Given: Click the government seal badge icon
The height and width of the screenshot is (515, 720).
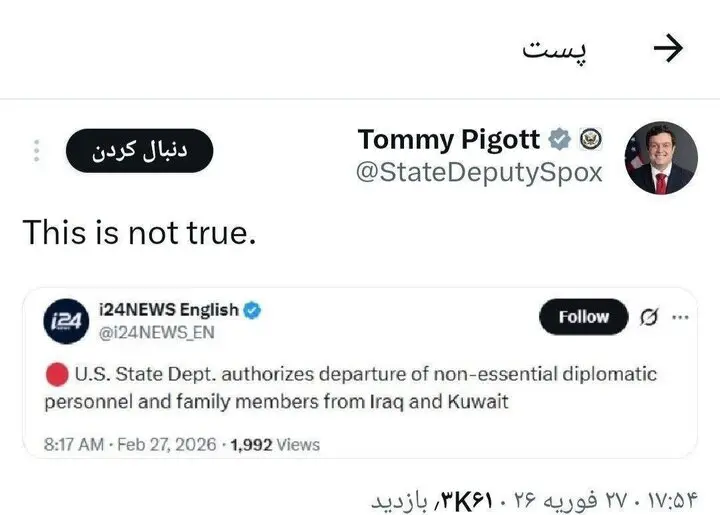Looking at the screenshot, I should pos(590,139).
